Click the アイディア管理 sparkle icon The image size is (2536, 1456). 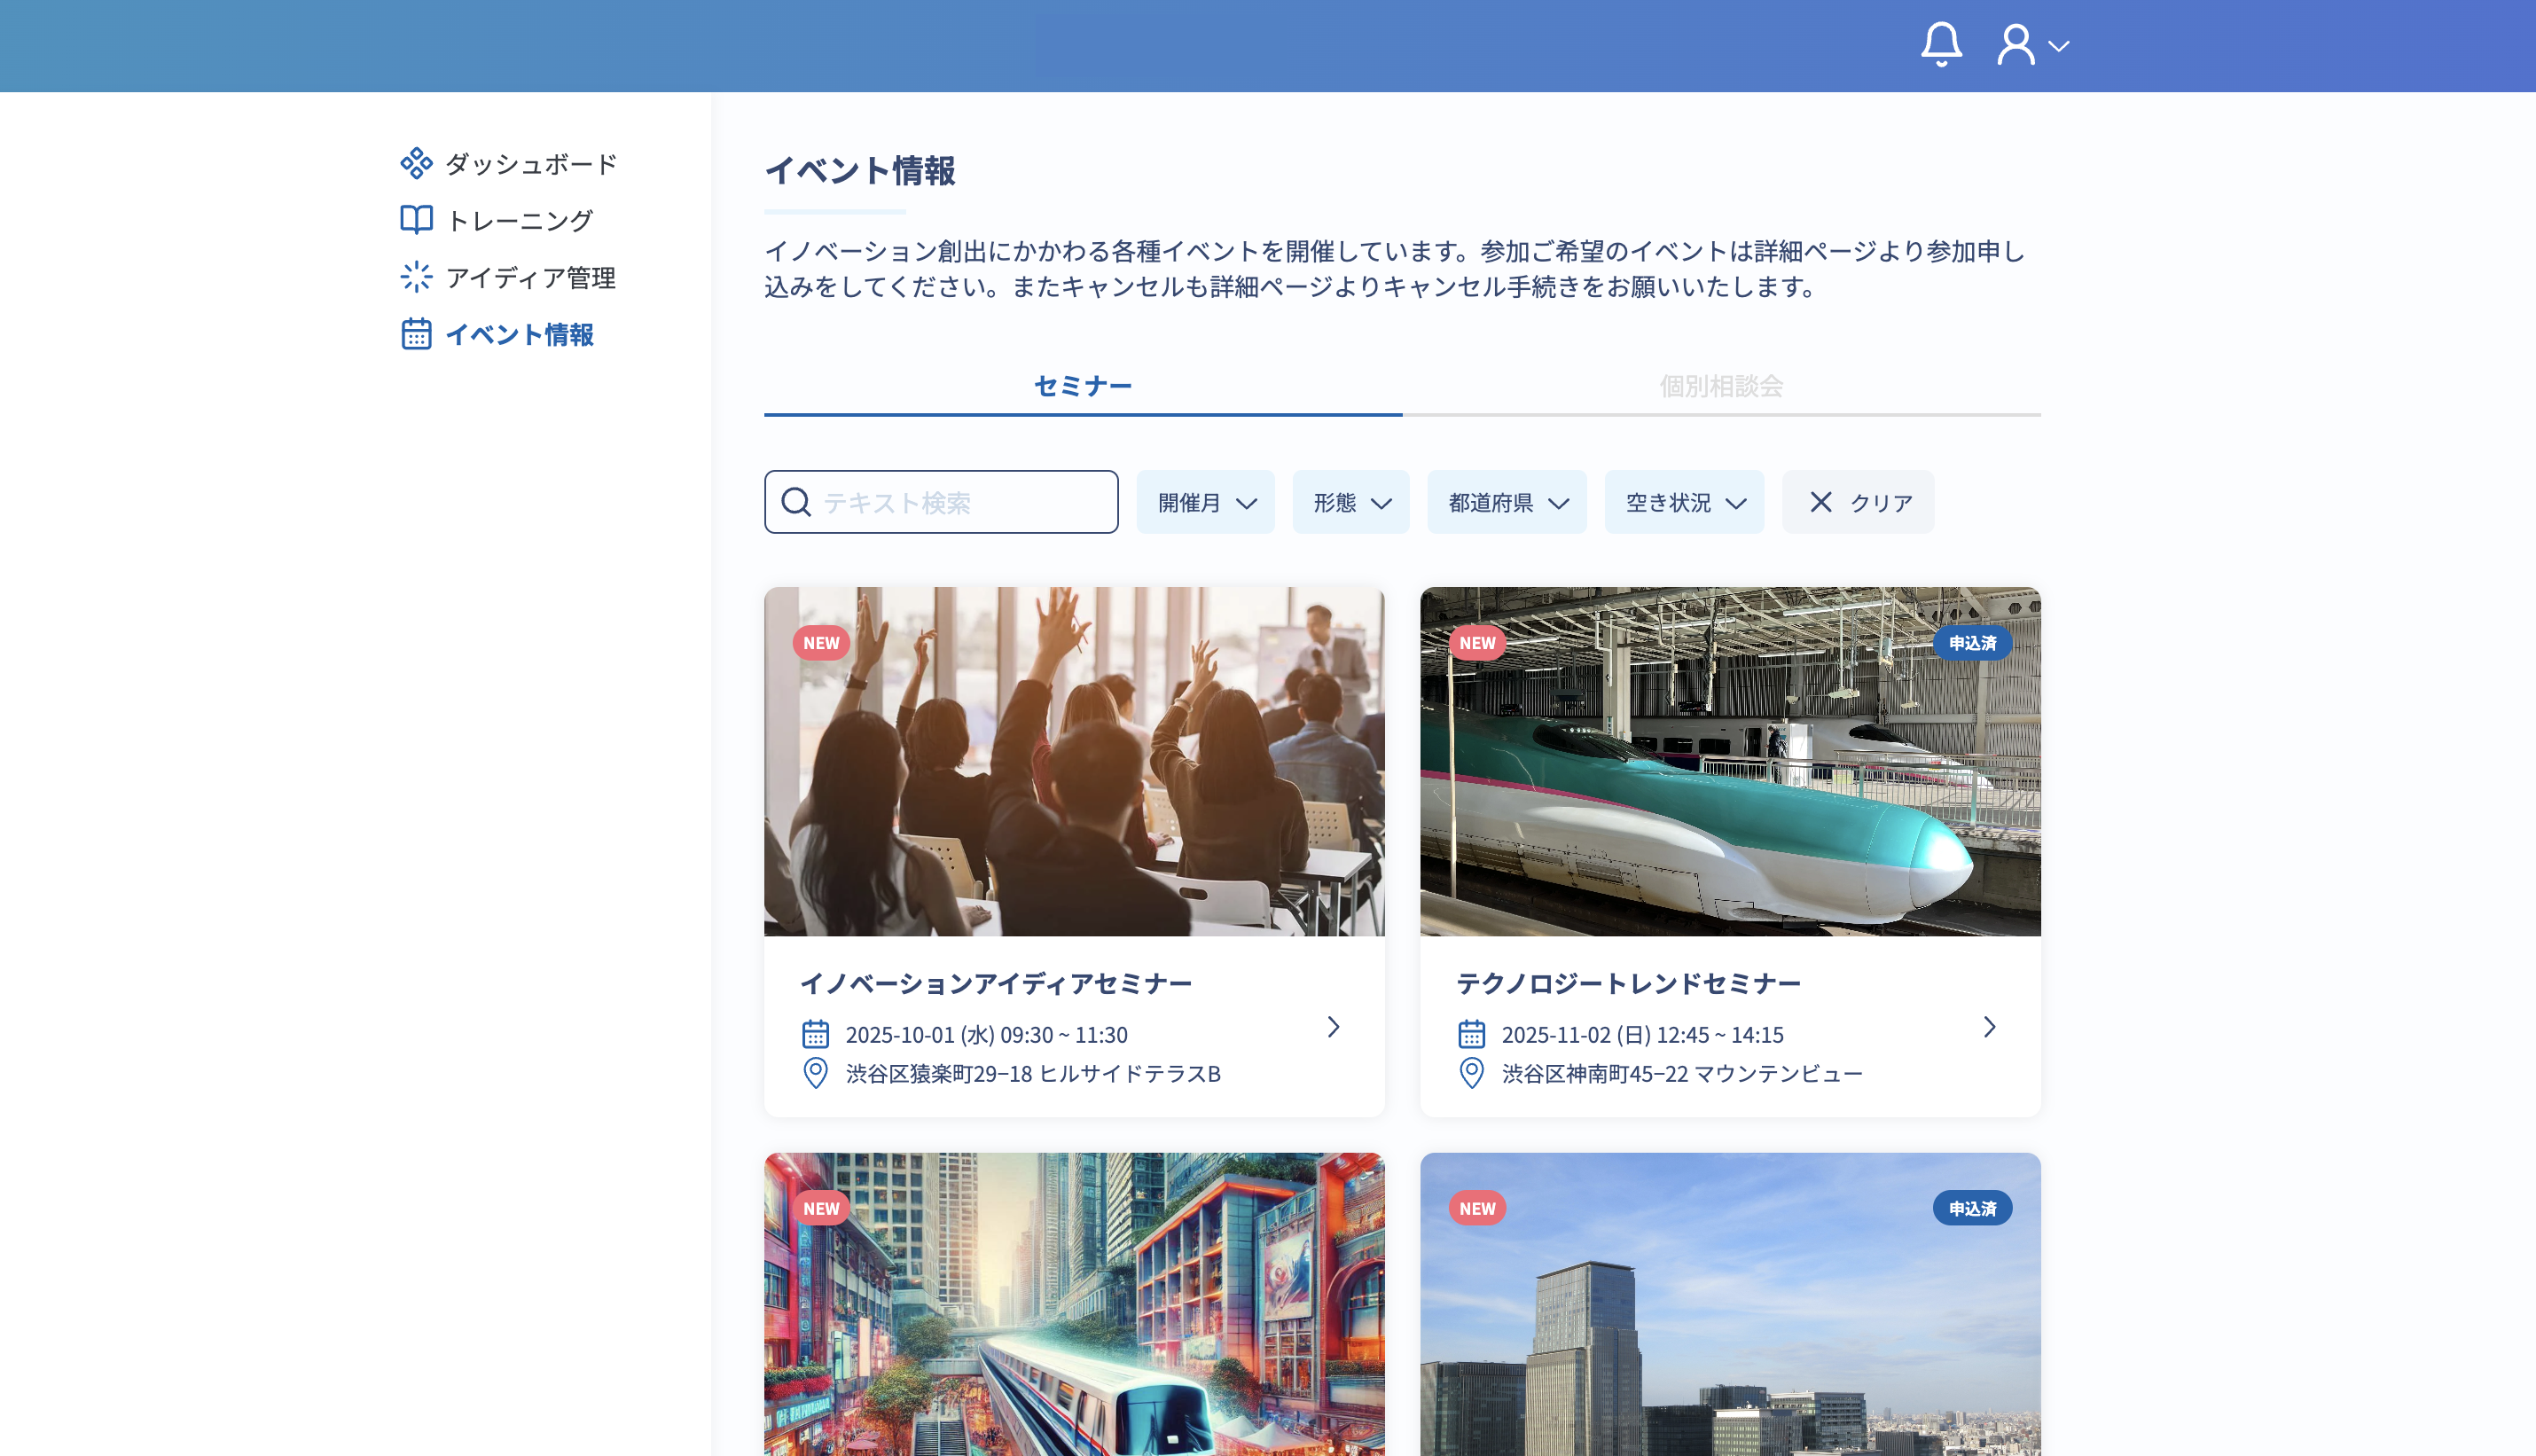point(416,277)
